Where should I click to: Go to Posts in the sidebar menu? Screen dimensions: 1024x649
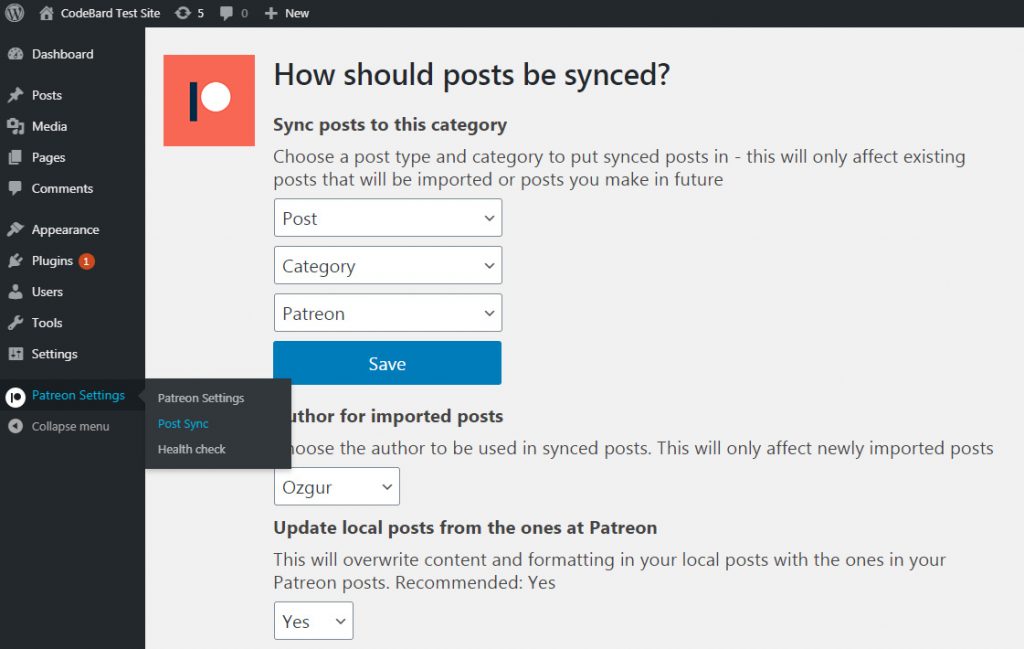point(47,95)
